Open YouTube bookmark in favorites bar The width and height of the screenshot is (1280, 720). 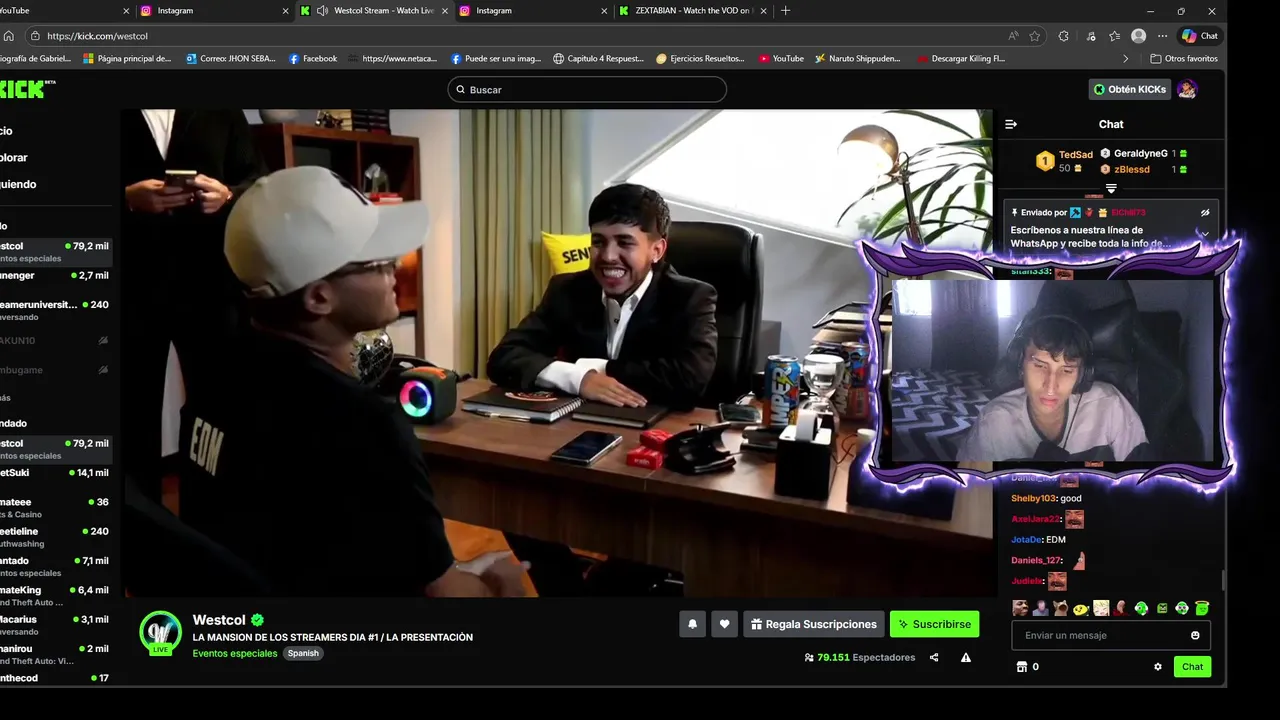[781, 58]
